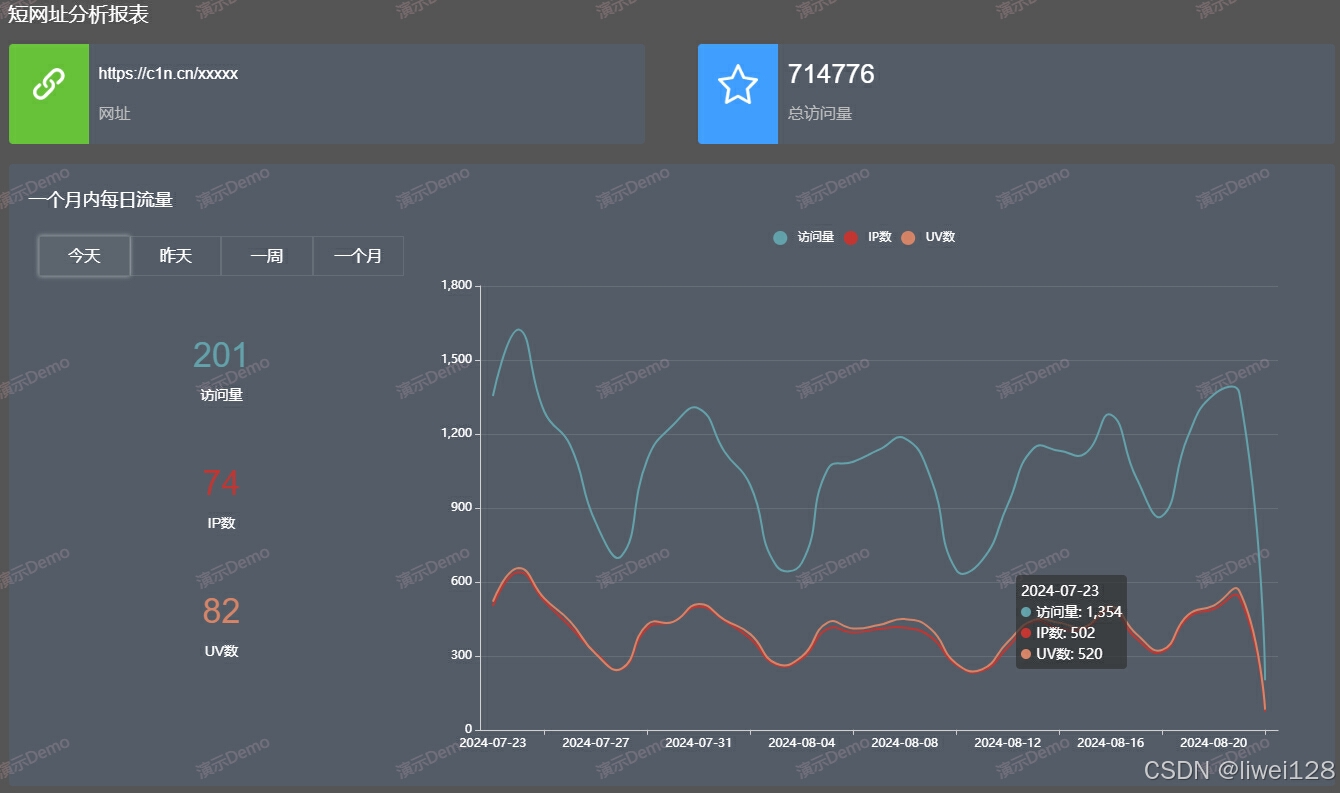Click the 2024-07-31 x-axis label
This screenshot has height=793, width=1340.
pyautogui.click(x=699, y=743)
